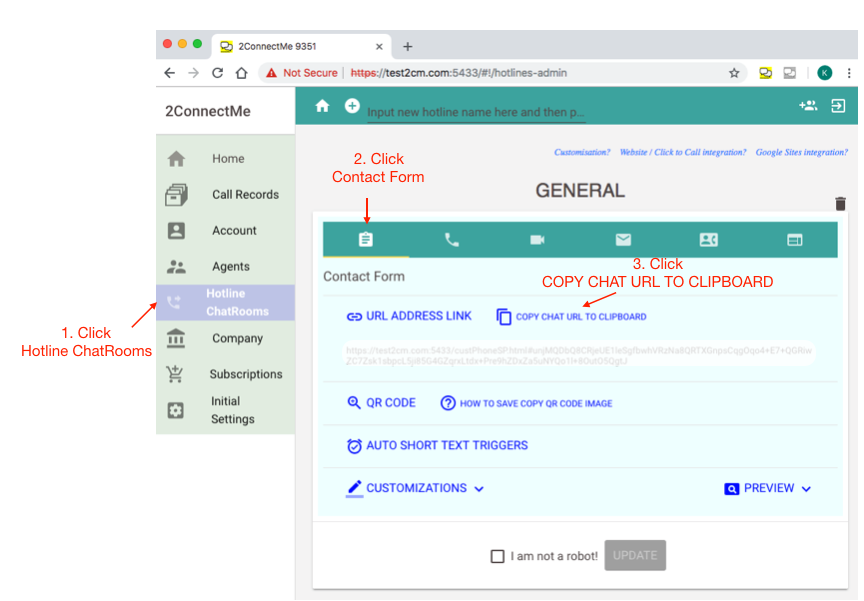864x601 pixels.
Task: Click the Not Secure warning indicator
Action: 302,73
